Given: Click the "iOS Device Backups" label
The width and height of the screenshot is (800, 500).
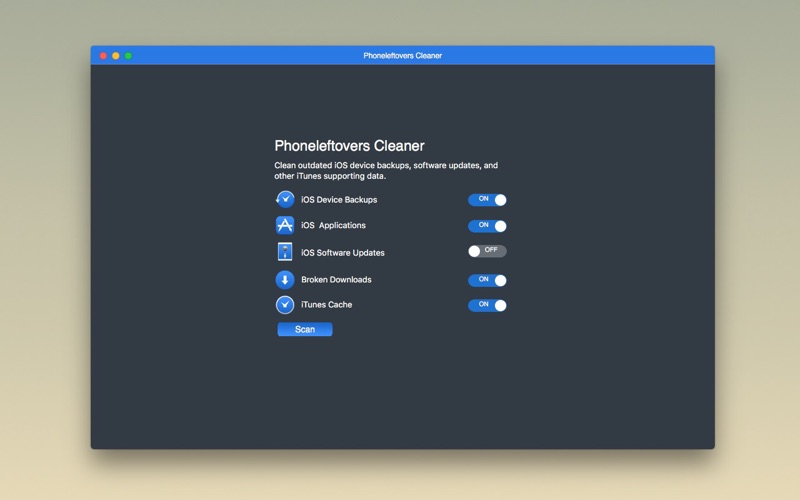Looking at the screenshot, I should click(x=339, y=200).
